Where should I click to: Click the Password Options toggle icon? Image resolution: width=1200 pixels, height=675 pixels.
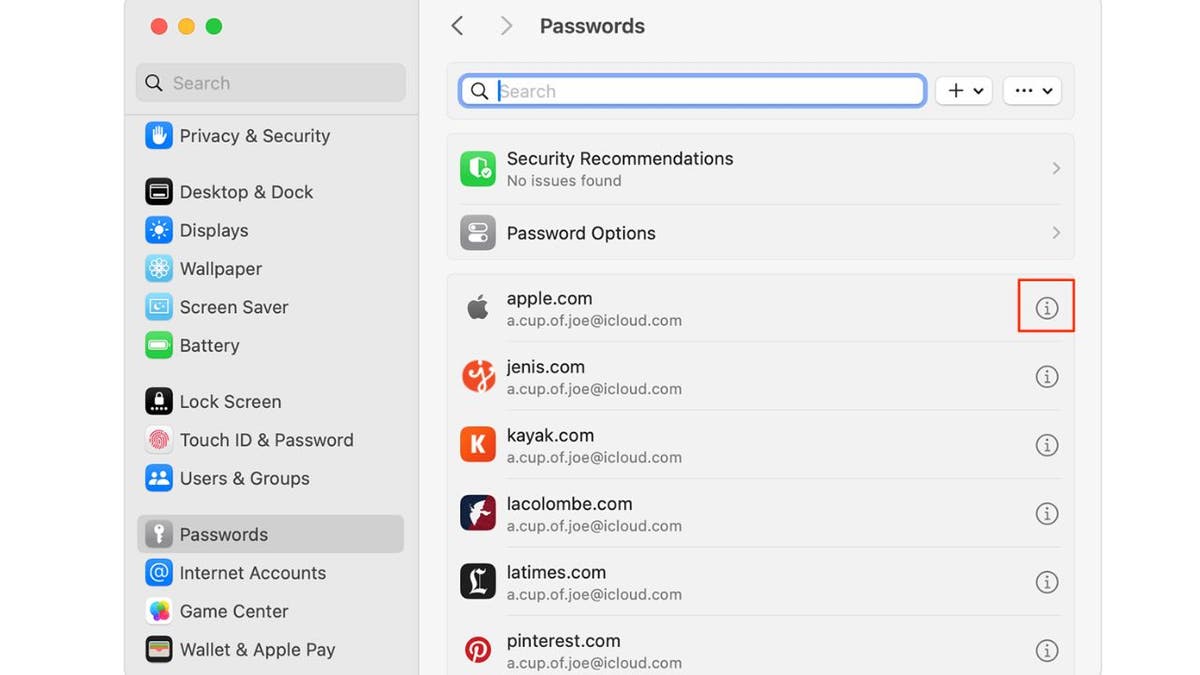[478, 233]
